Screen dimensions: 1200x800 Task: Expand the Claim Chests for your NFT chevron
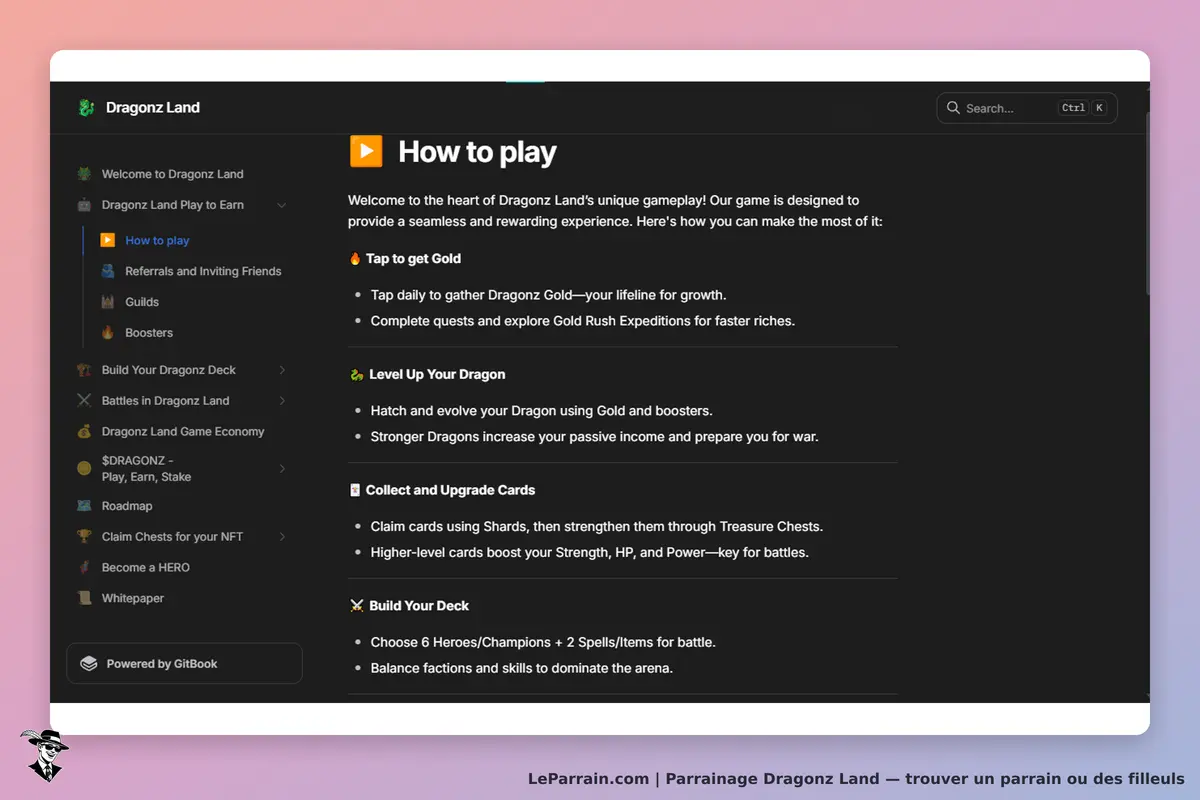click(282, 537)
